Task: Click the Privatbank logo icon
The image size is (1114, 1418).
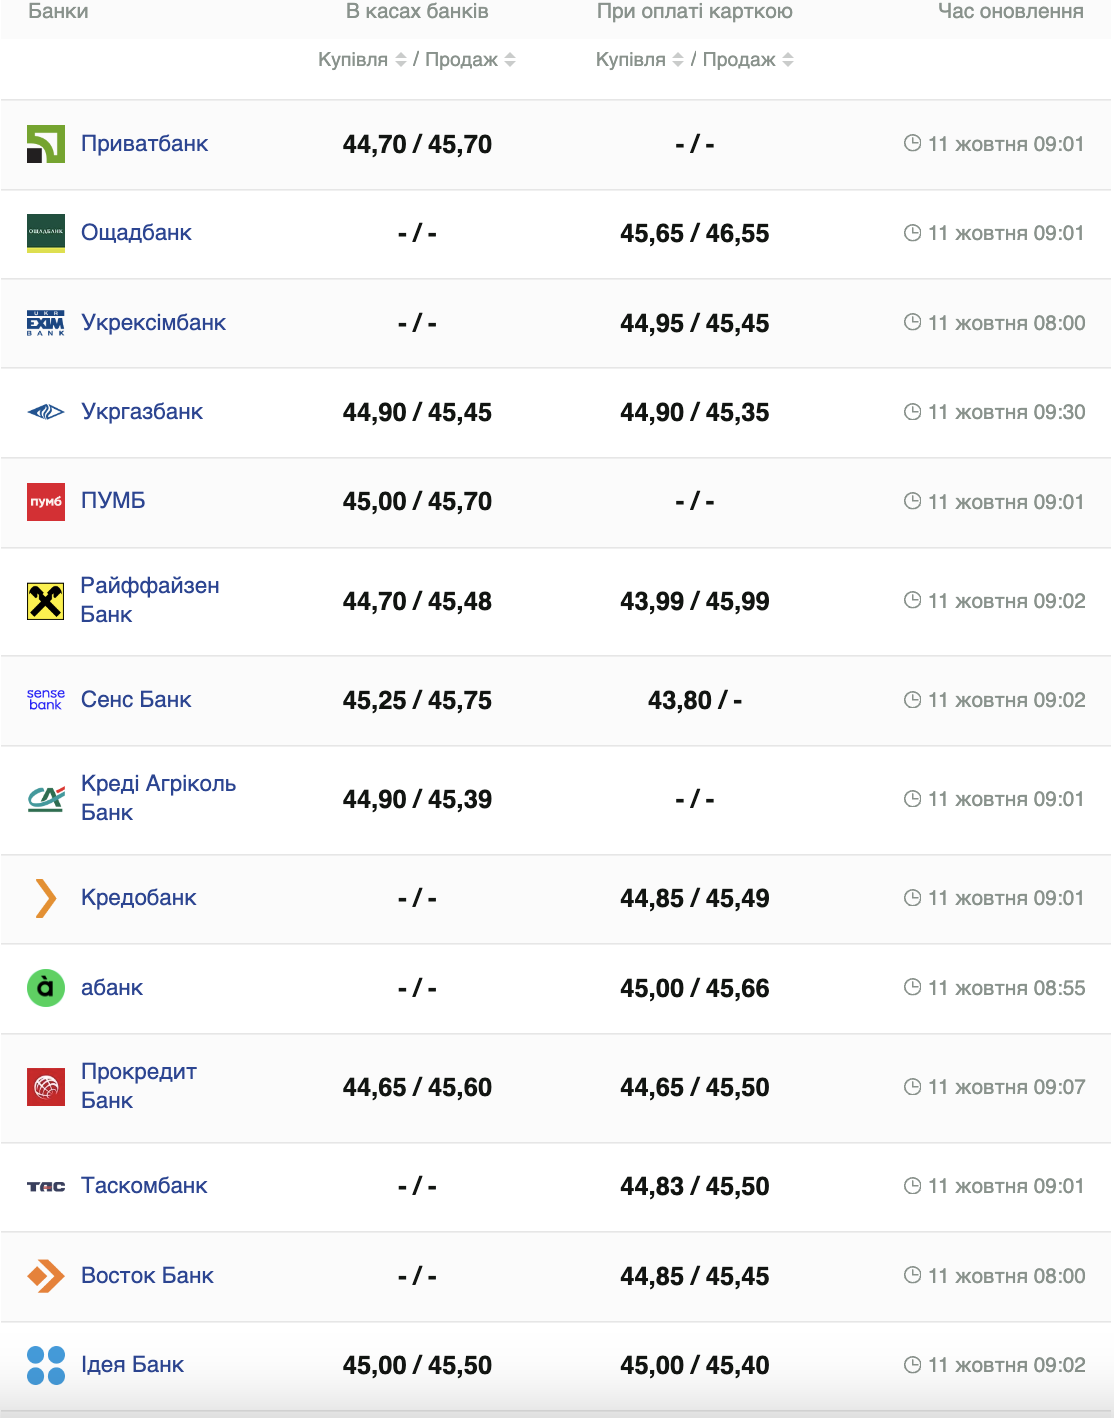Action: pos(46,144)
